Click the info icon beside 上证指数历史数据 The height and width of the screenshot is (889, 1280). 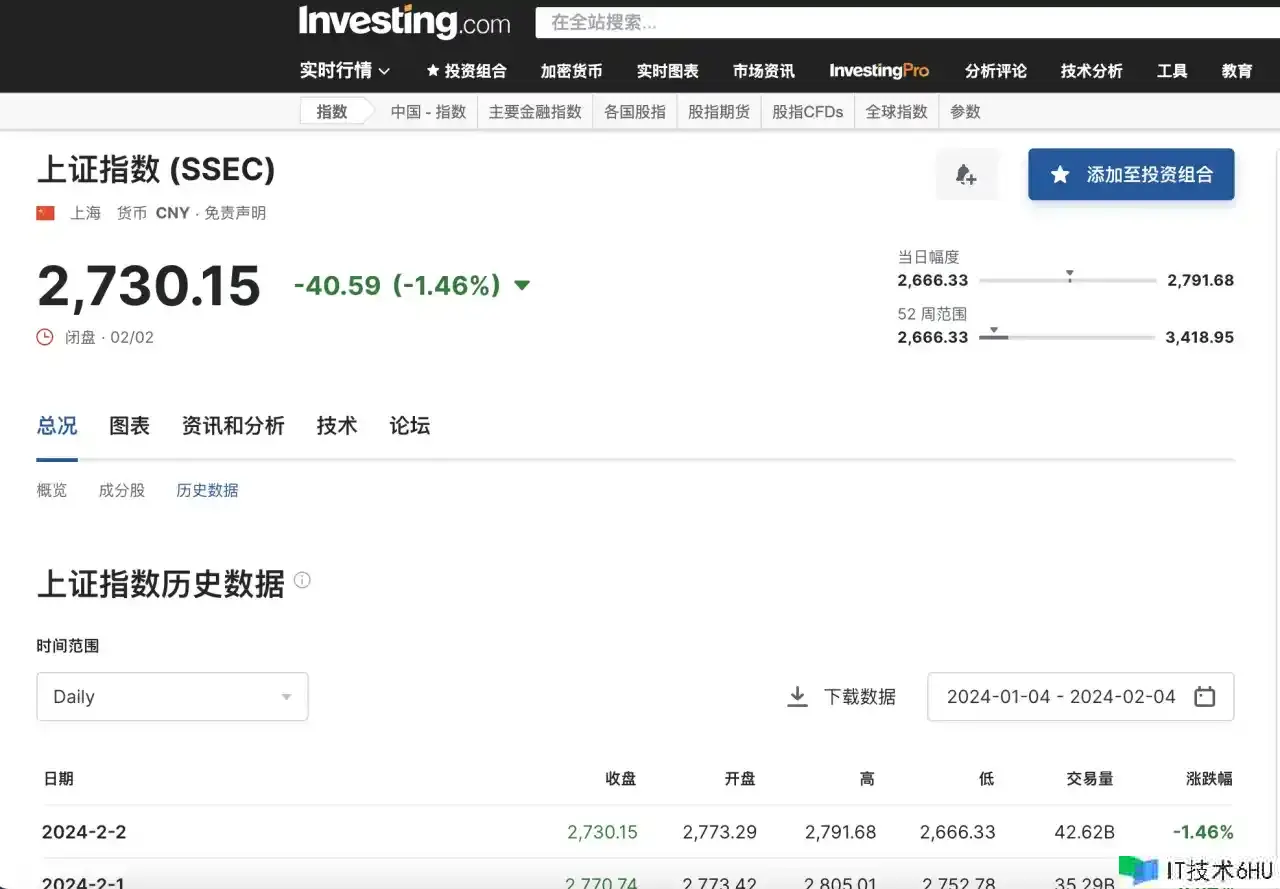tap(302, 580)
